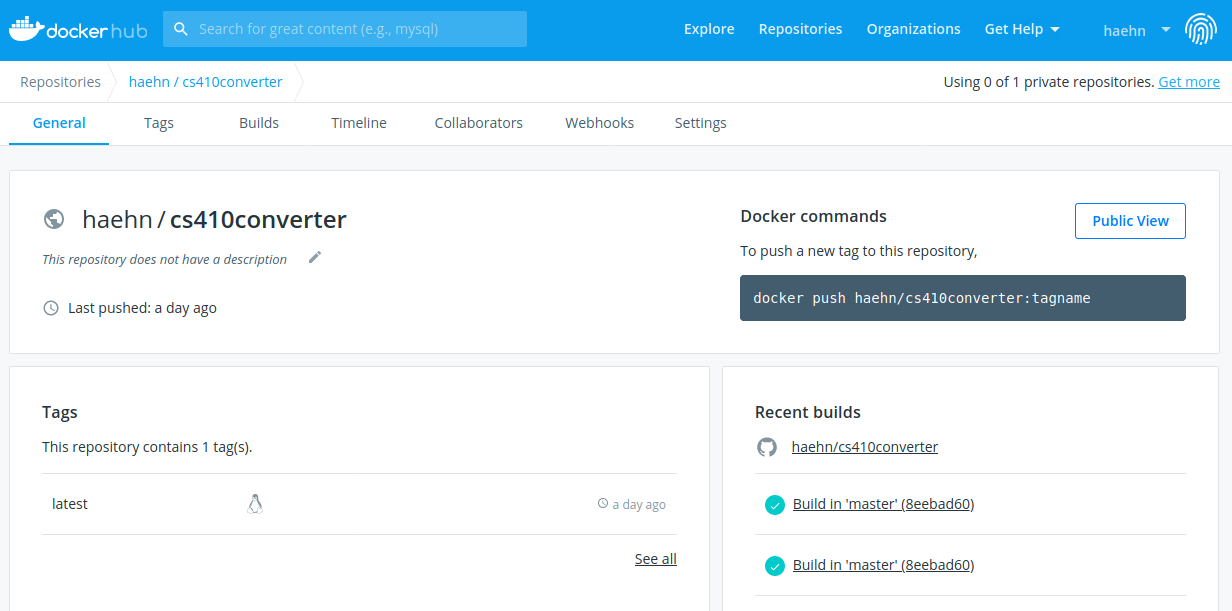Click 'This repository does not have a description'

(x=164, y=259)
